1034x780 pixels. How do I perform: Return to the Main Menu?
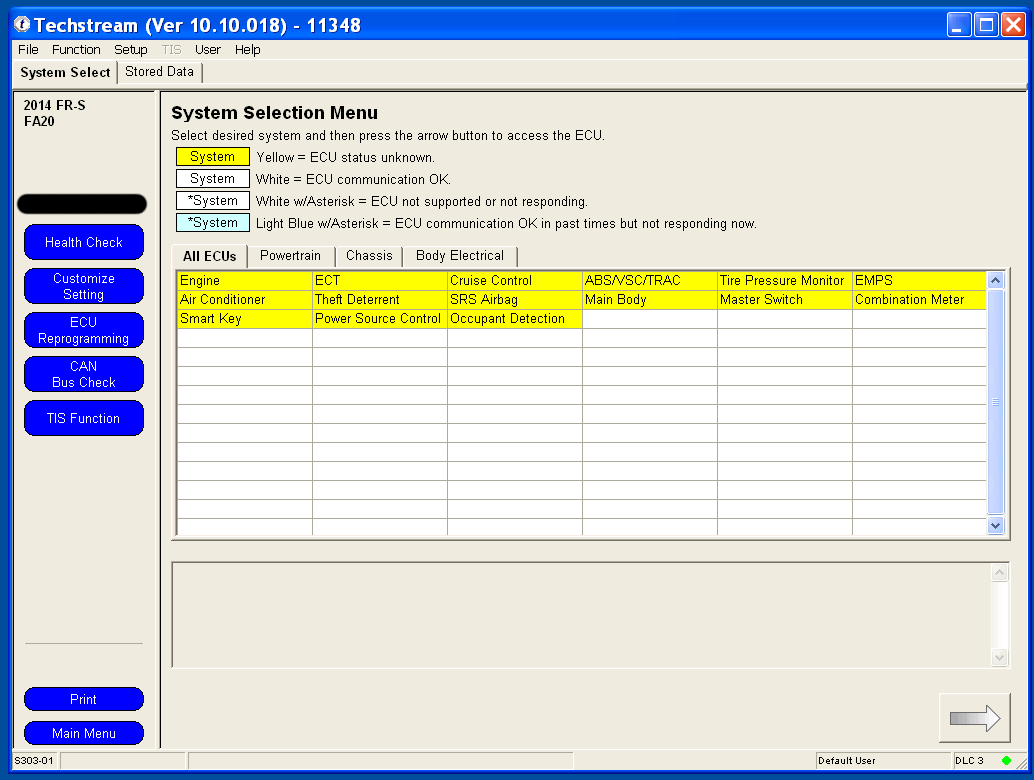[x=84, y=734]
